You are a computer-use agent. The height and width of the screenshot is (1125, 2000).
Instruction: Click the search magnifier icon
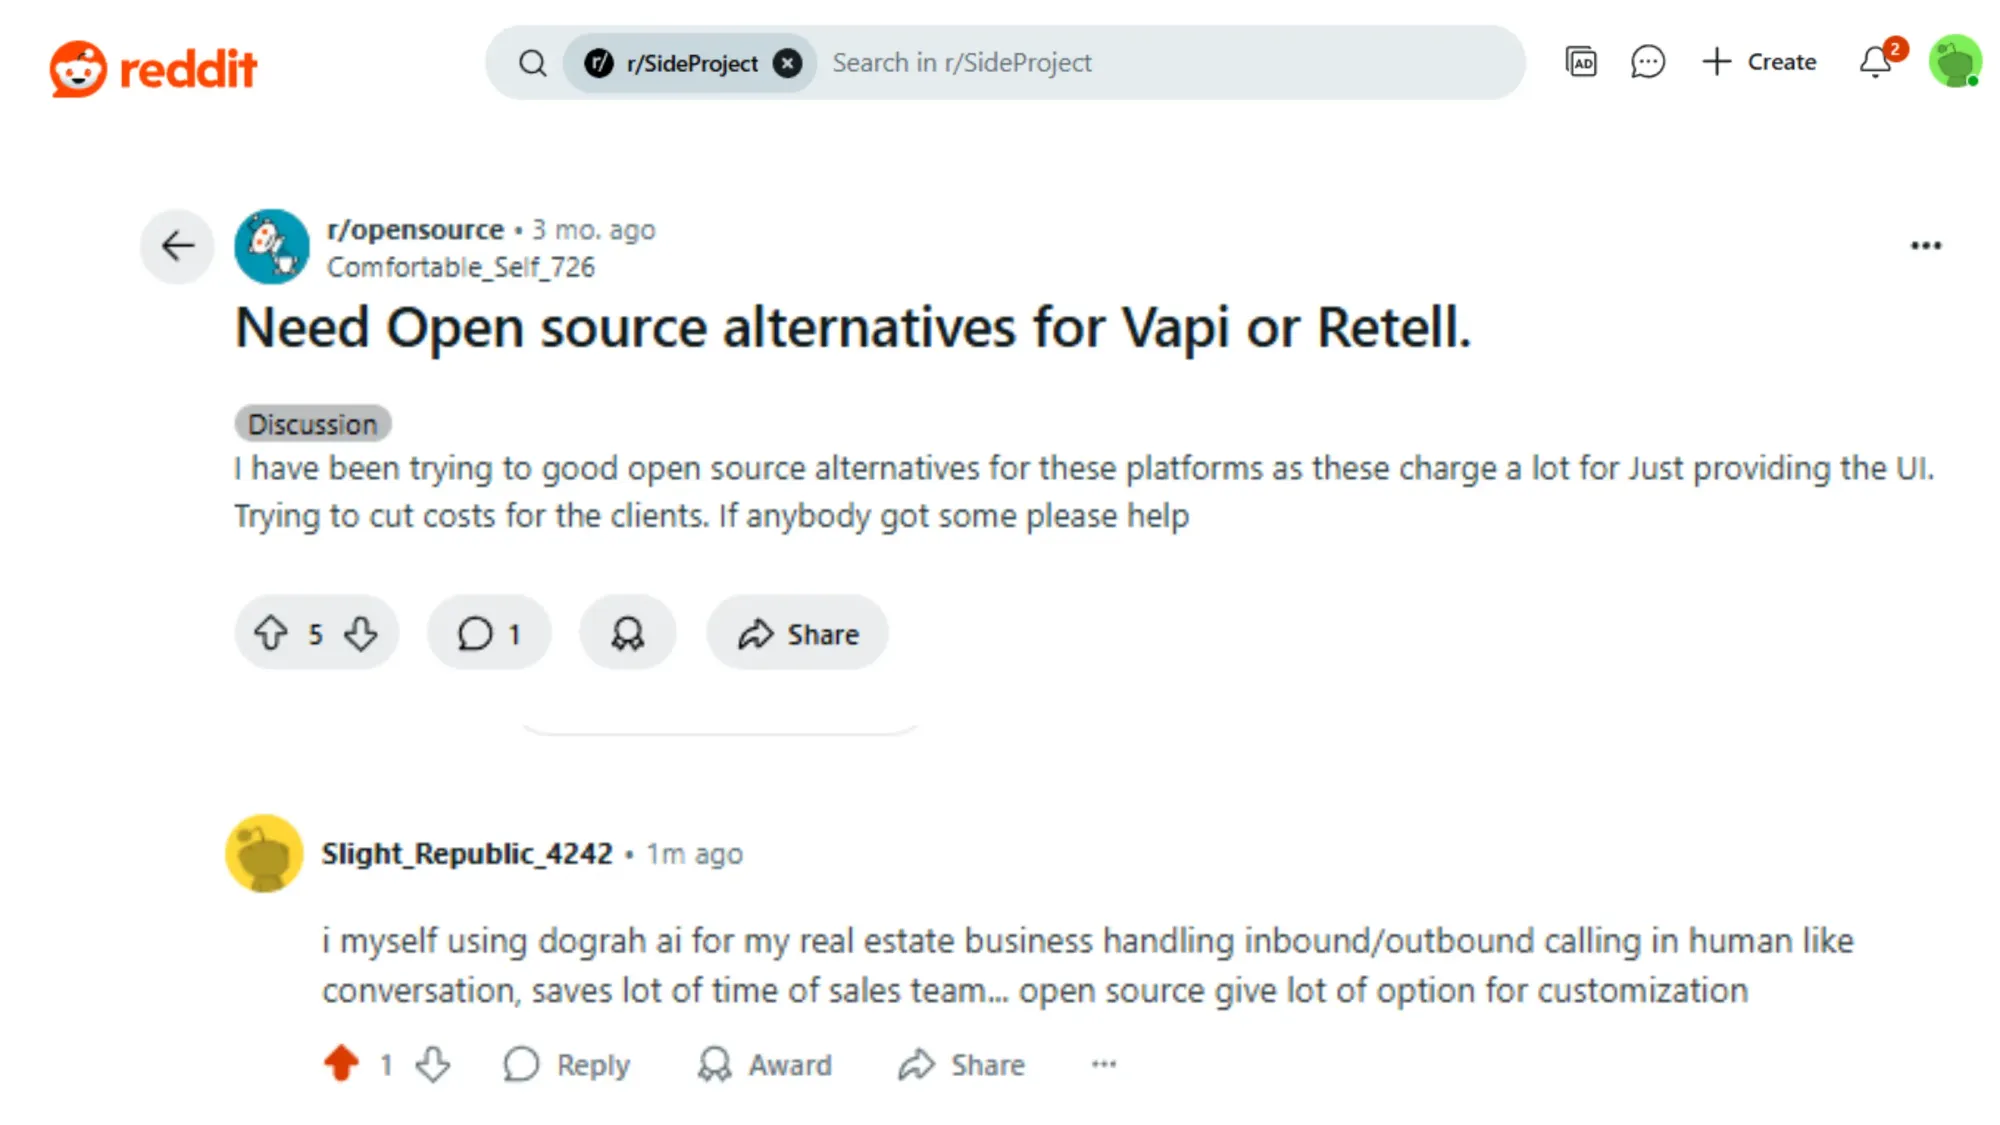click(x=533, y=62)
